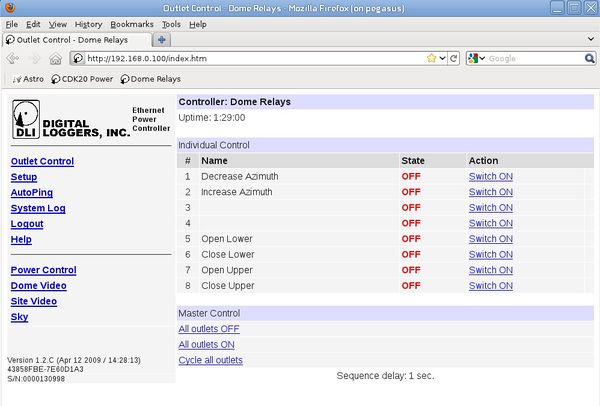This screenshot has height=406, width=600.
Task: Open the list all tabs dropdown
Action: tap(591, 39)
